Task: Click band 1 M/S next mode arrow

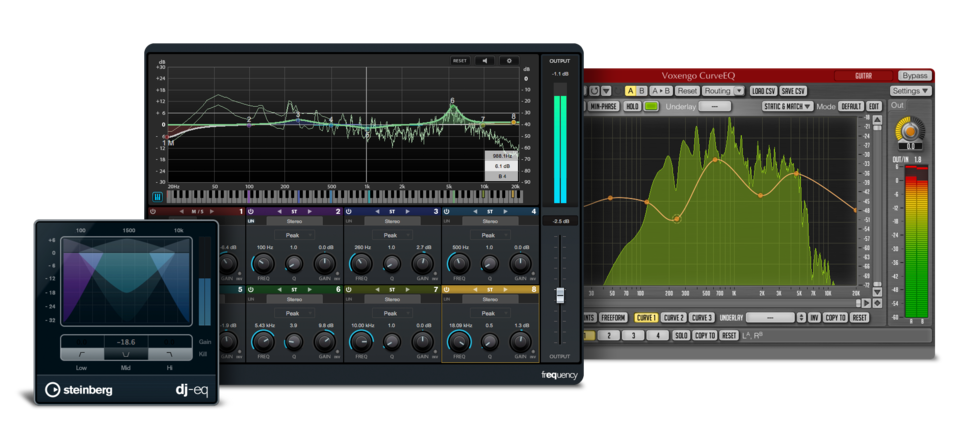Action: click(x=211, y=211)
